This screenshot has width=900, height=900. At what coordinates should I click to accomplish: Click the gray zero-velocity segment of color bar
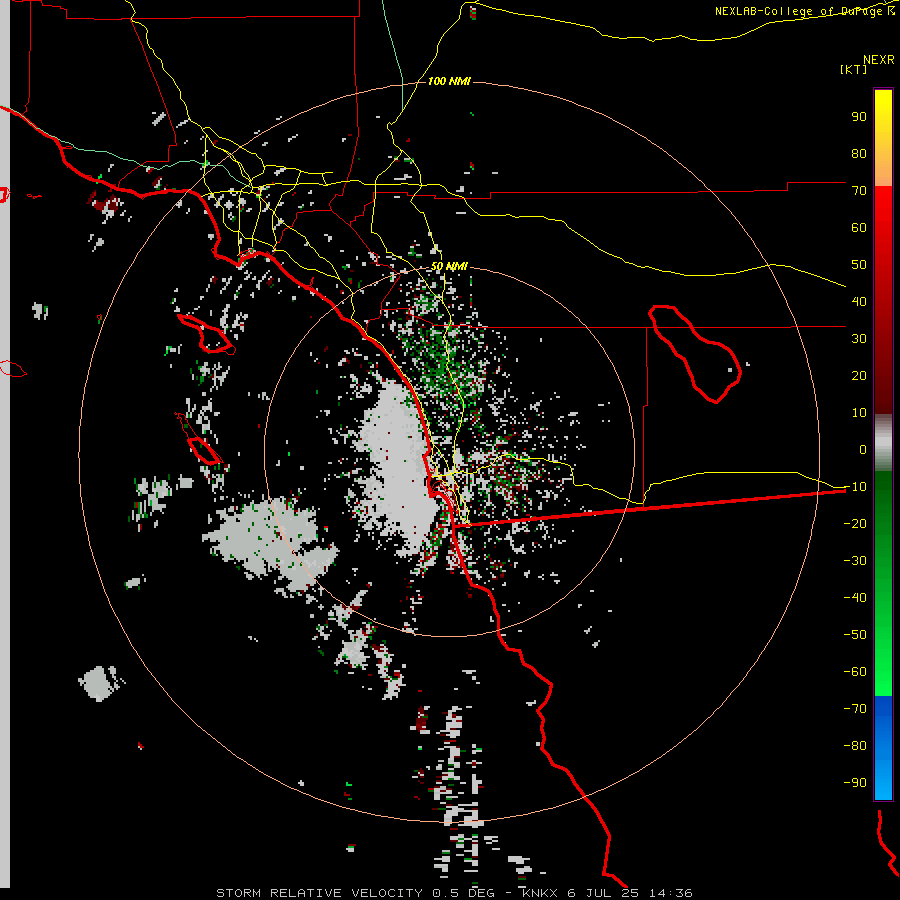[883, 445]
